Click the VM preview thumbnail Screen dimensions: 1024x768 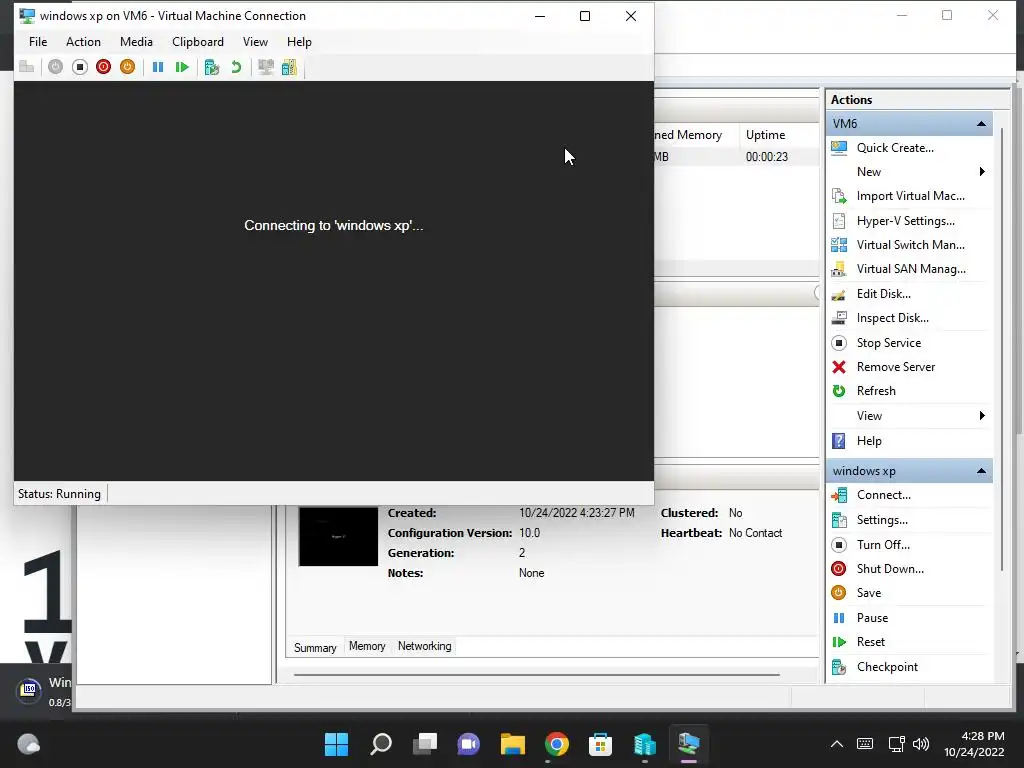(x=338, y=536)
